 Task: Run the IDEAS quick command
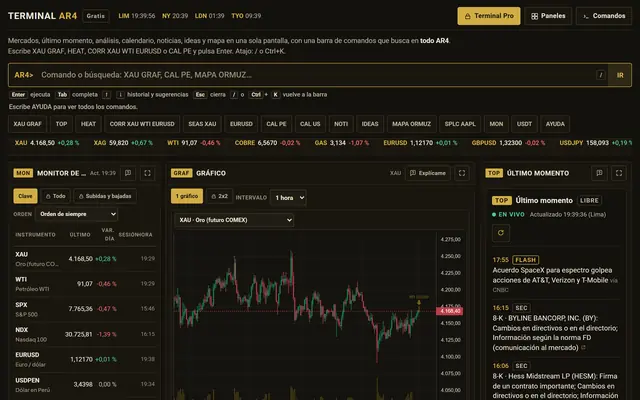(370, 124)
